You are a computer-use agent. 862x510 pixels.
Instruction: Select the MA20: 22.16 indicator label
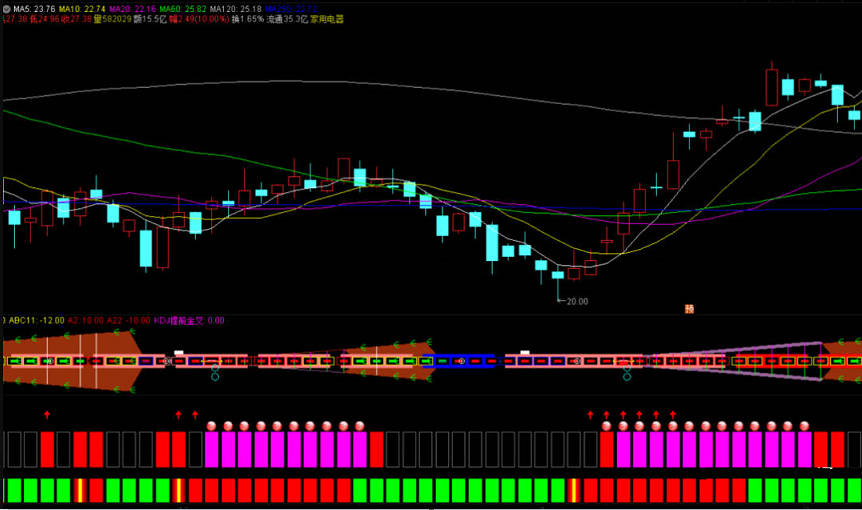tap(132, 9)
